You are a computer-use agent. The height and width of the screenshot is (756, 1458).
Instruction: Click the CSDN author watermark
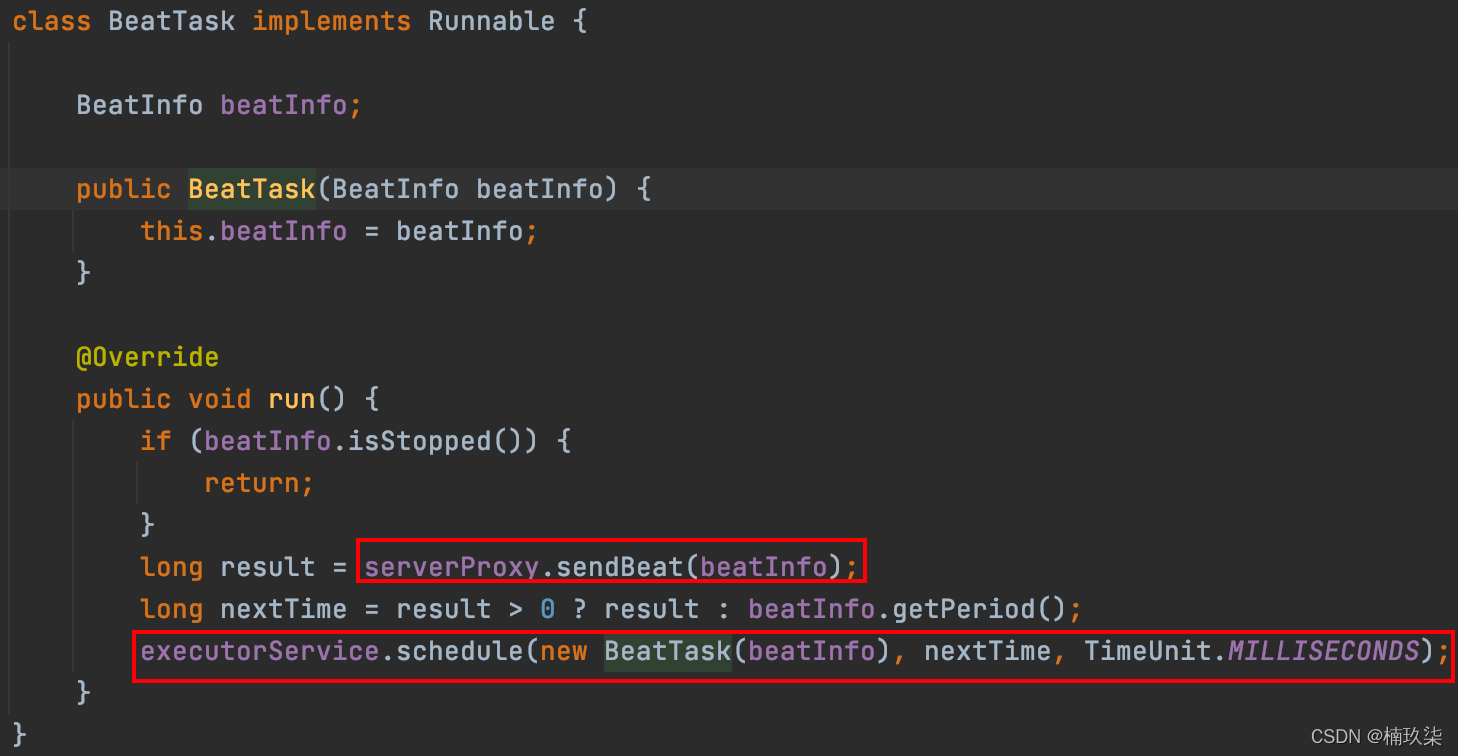pos(1376,737)
